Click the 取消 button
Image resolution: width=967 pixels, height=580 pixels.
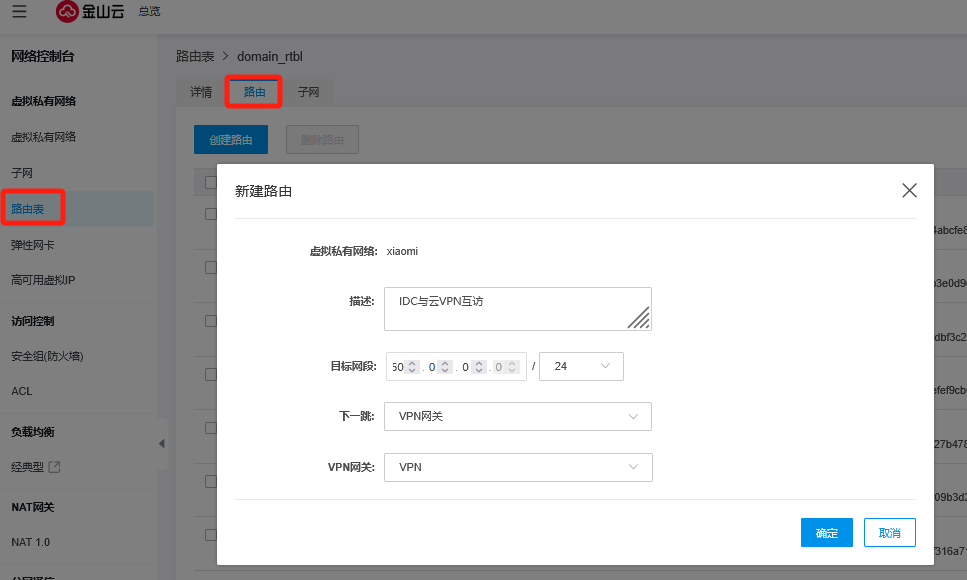point(889,533)
